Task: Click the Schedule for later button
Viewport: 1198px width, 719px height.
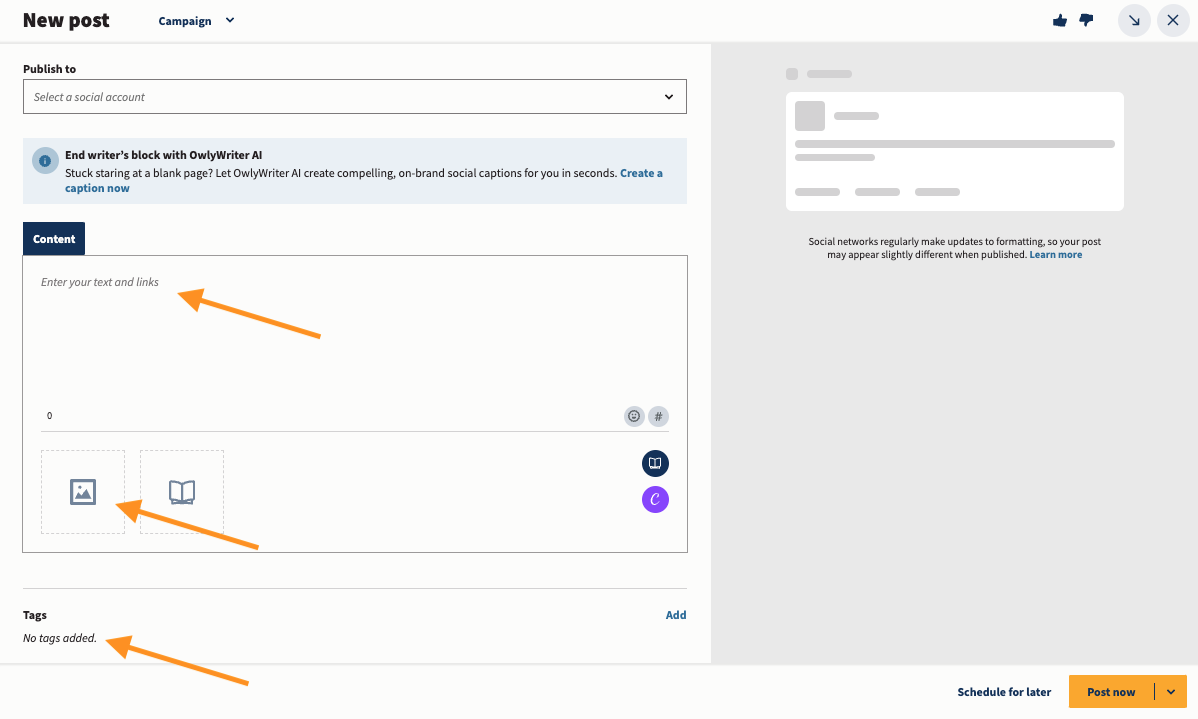Action: pyautogui.click(x=1004, y=692)
